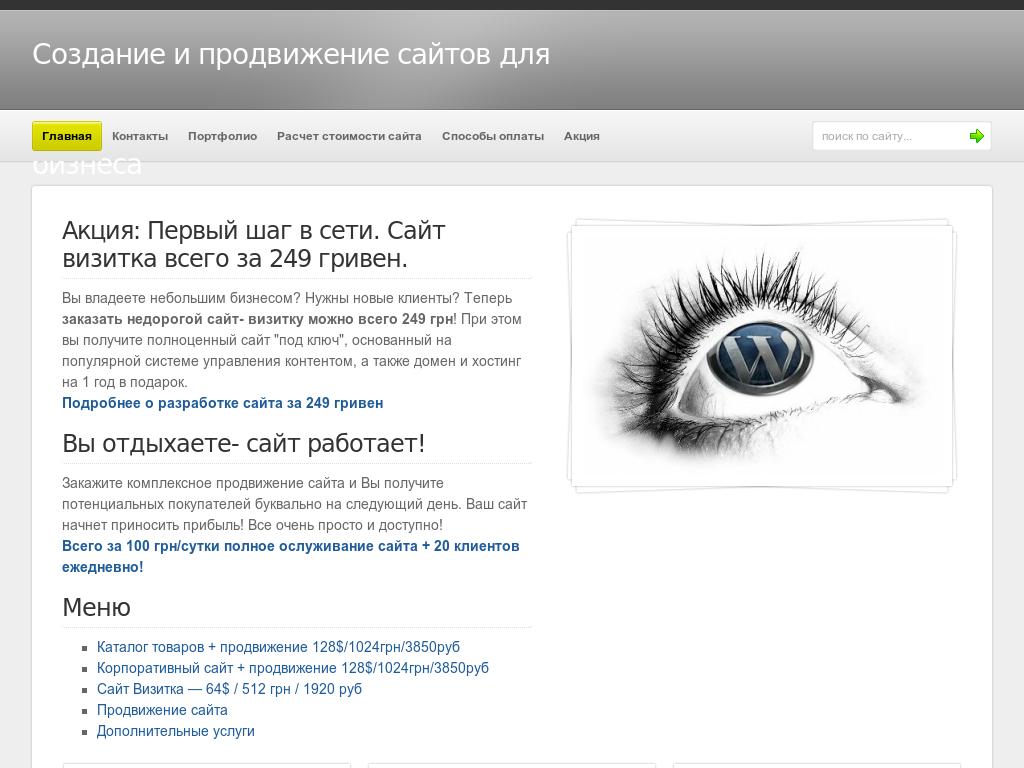The width and height of the screenshot is (1024, 768).
Task: Click Сайт Визитка — 64$ link
Action: [x=229, y=689]
